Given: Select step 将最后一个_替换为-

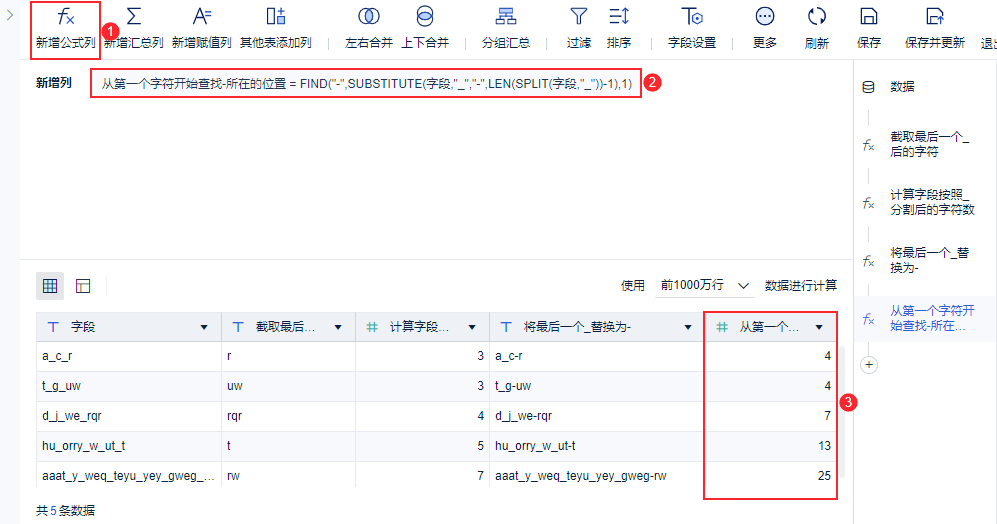Looking at the screenshot, I should pos(929,260).
